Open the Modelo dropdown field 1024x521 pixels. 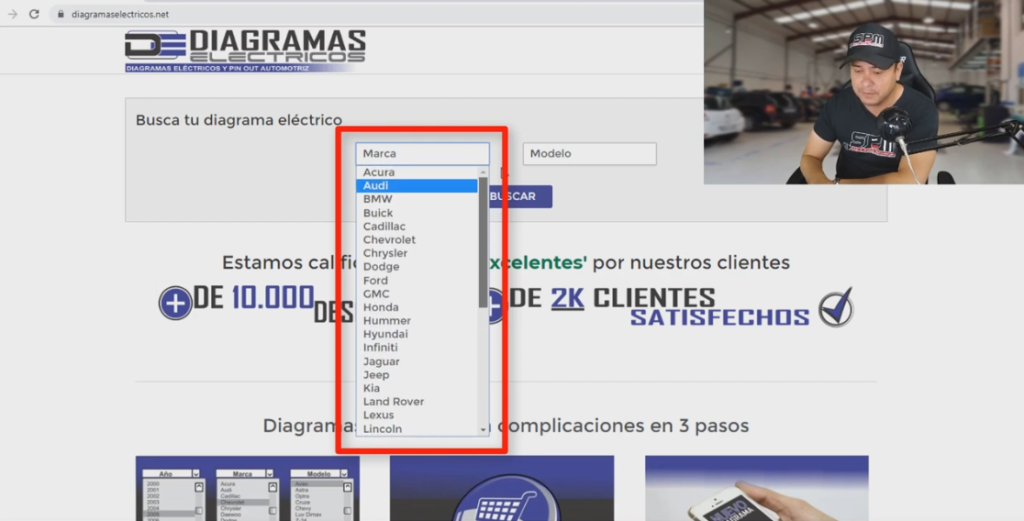(x=589, y=153)
